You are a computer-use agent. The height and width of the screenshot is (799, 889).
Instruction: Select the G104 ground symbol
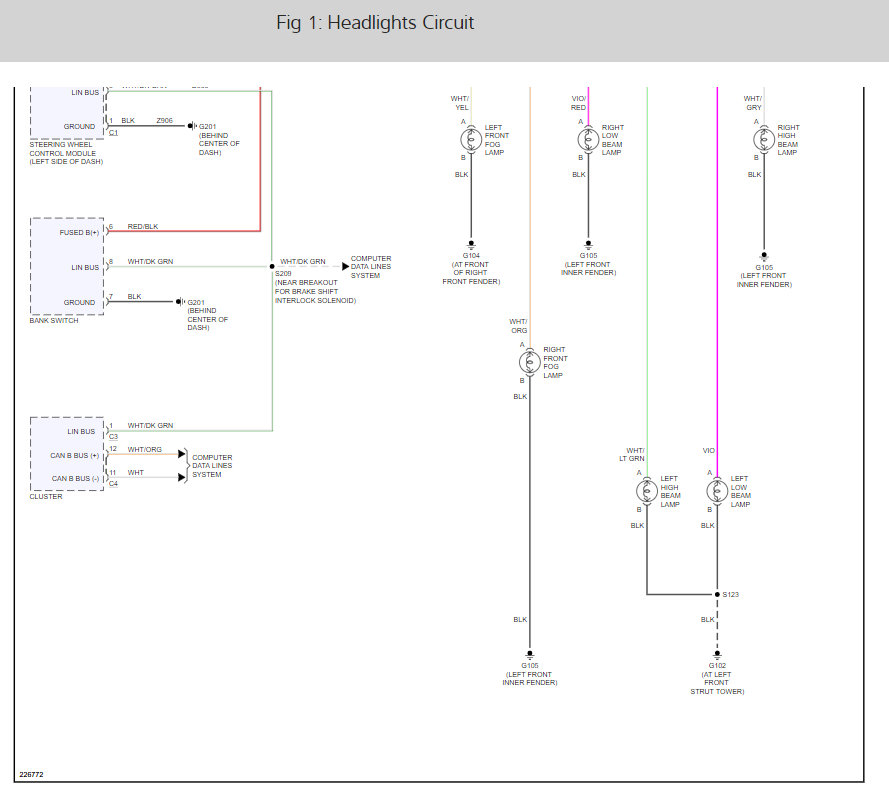click(x=471, y=244)
